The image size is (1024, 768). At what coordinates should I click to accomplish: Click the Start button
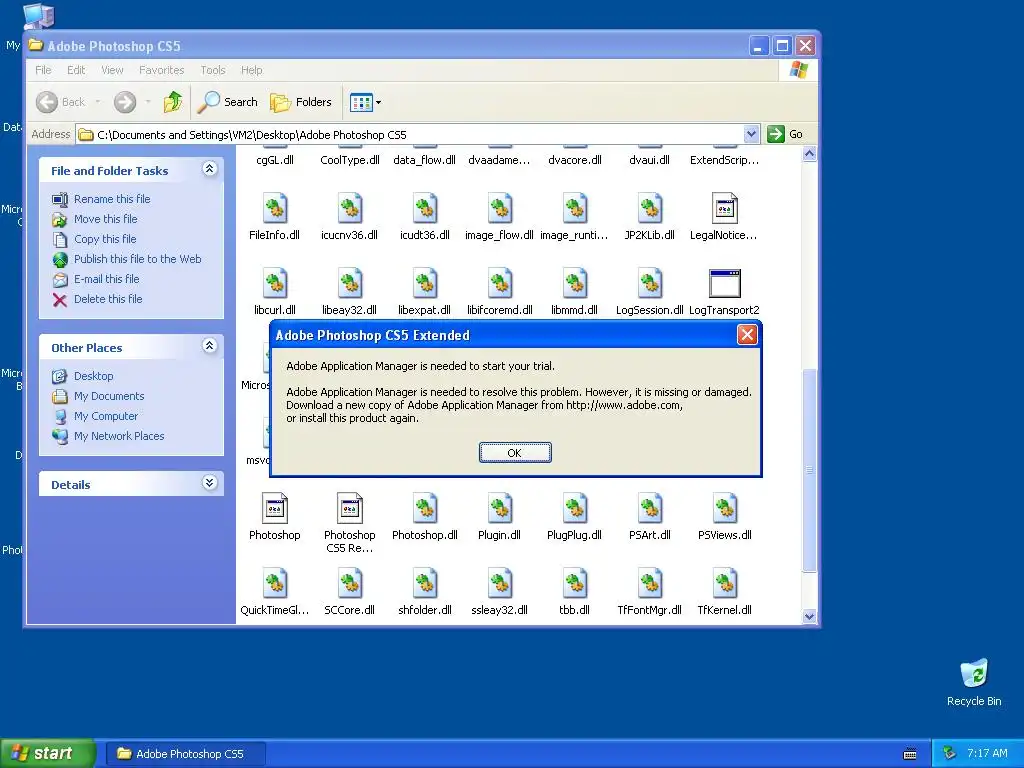tap(46, 753)
